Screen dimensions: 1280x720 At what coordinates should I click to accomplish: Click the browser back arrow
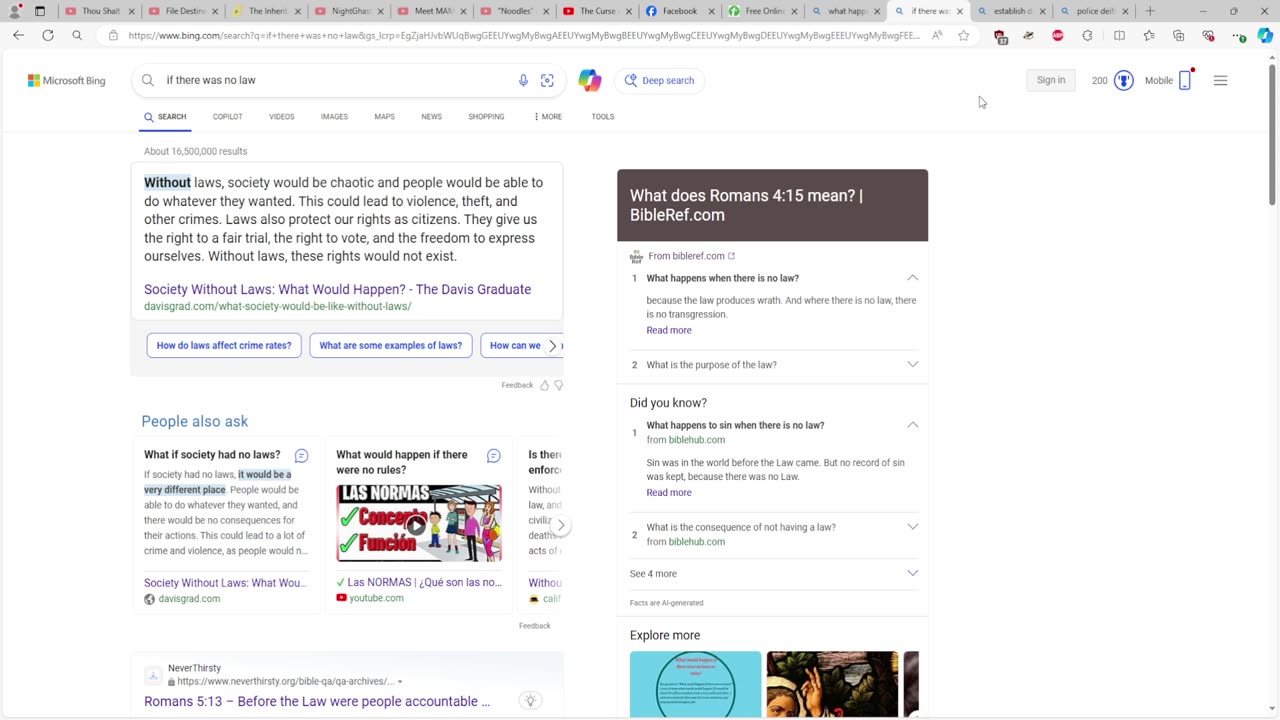18,35
